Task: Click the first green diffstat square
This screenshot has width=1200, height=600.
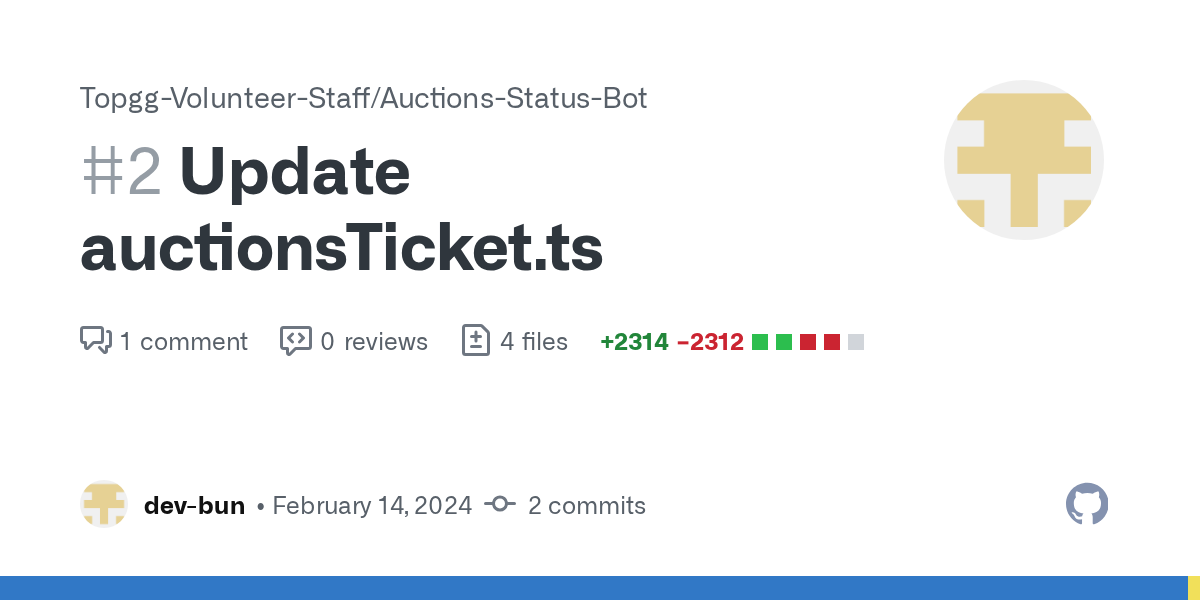Action: click(760, 342)
